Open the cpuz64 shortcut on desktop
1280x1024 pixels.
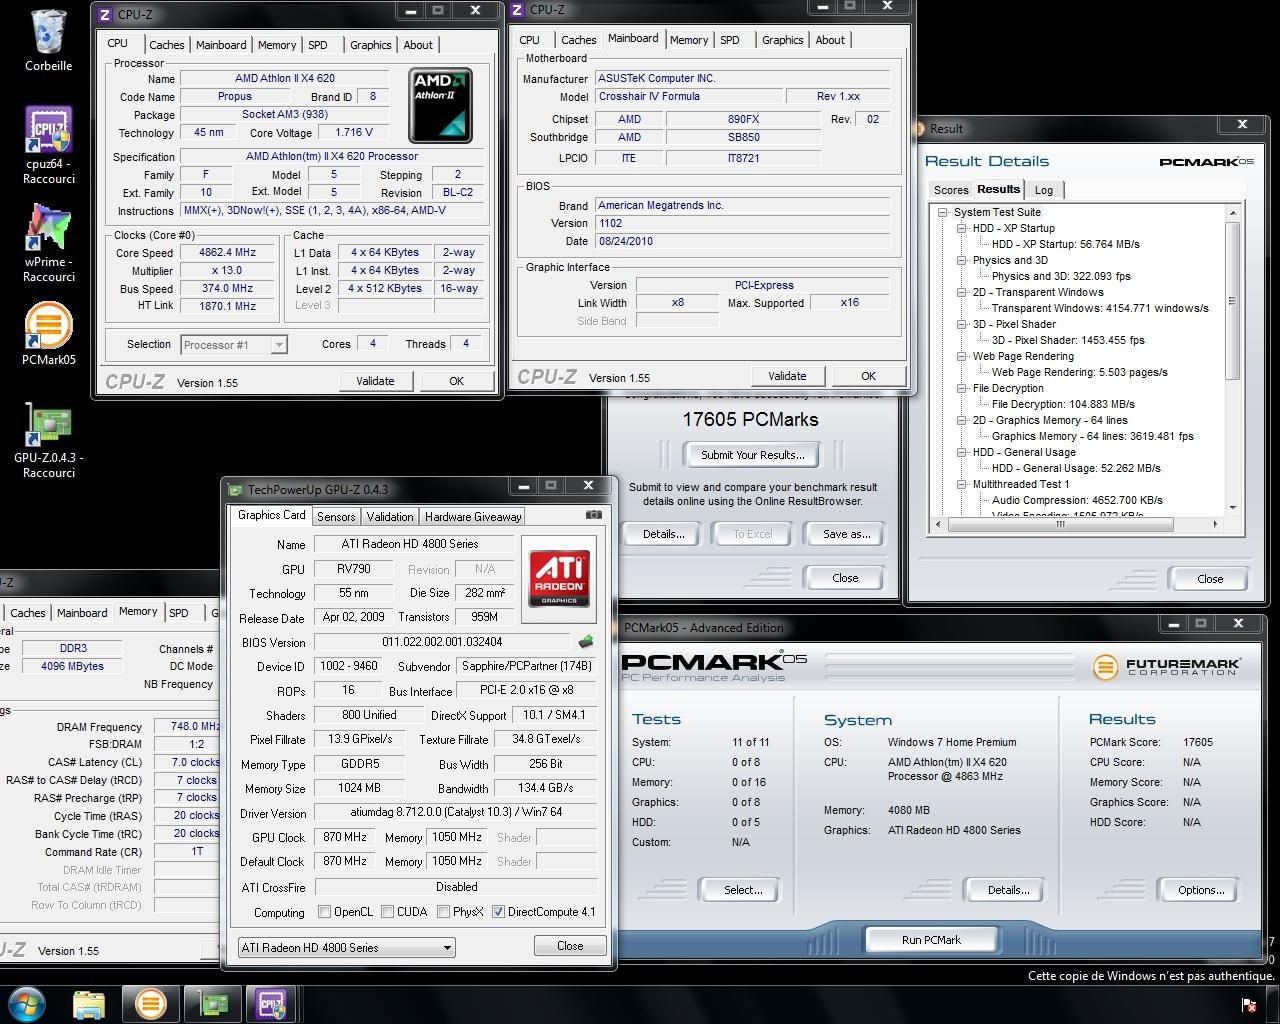[49, 145]
